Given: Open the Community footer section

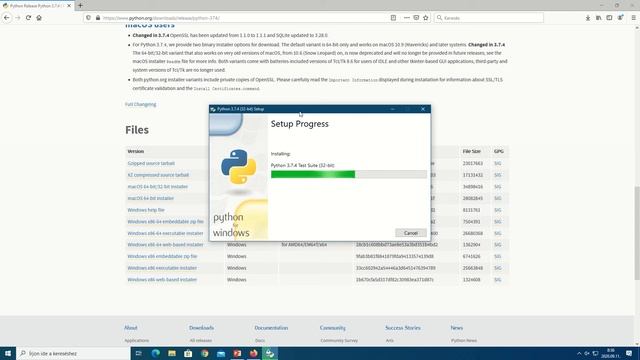Looking at the screenshot, I should (x=333, y=328).
